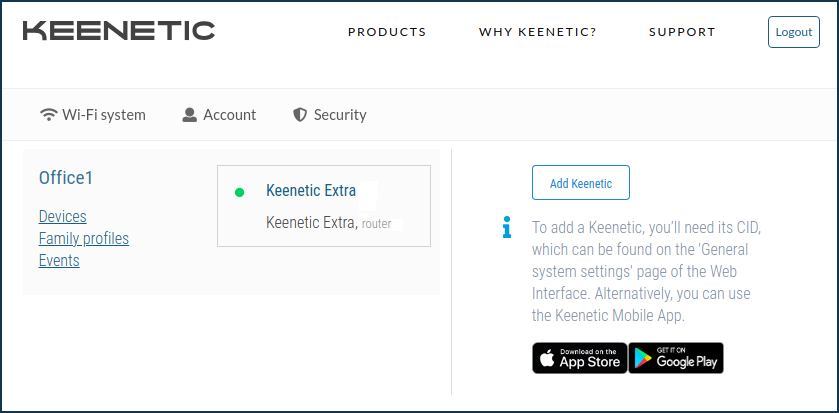The height and width of the screenshot is (413, 839).
Task: Open the Events link
Action: pyautogui.click(x=59, y=261)
